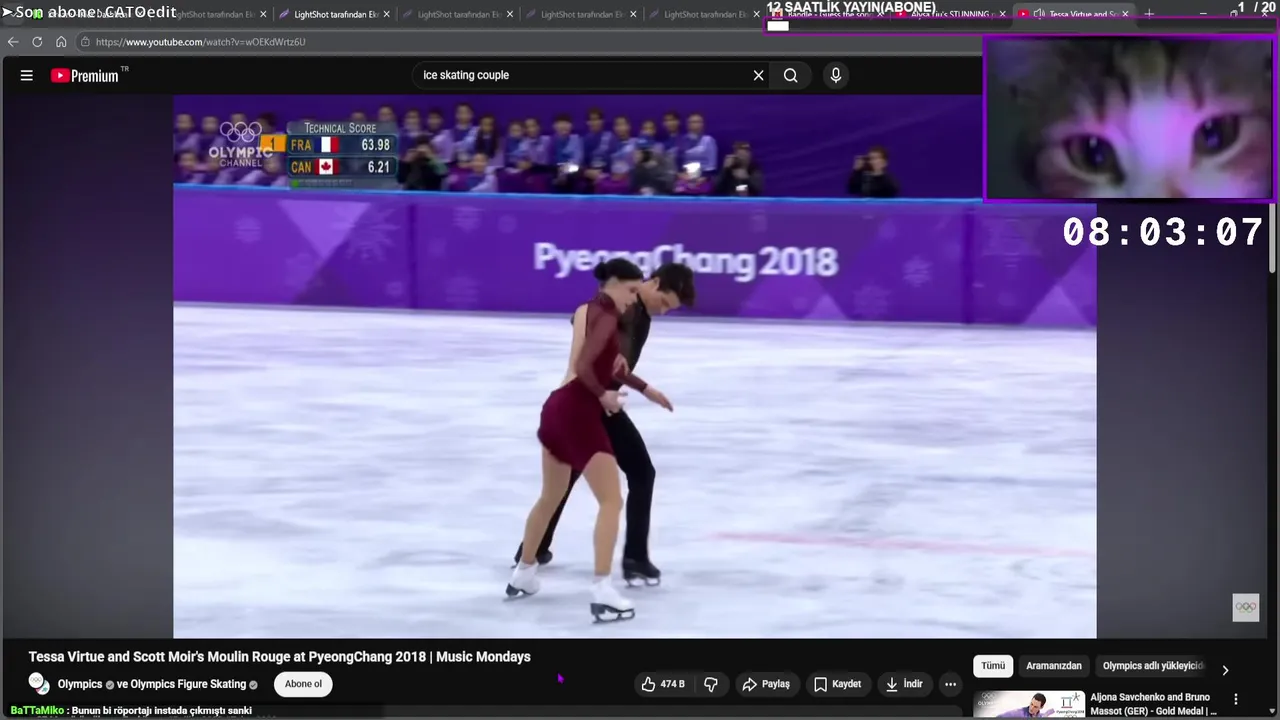
Task: Select the 'Olympics adlı yükleyici' filter chip
Action: click(x=1152, y=666)
